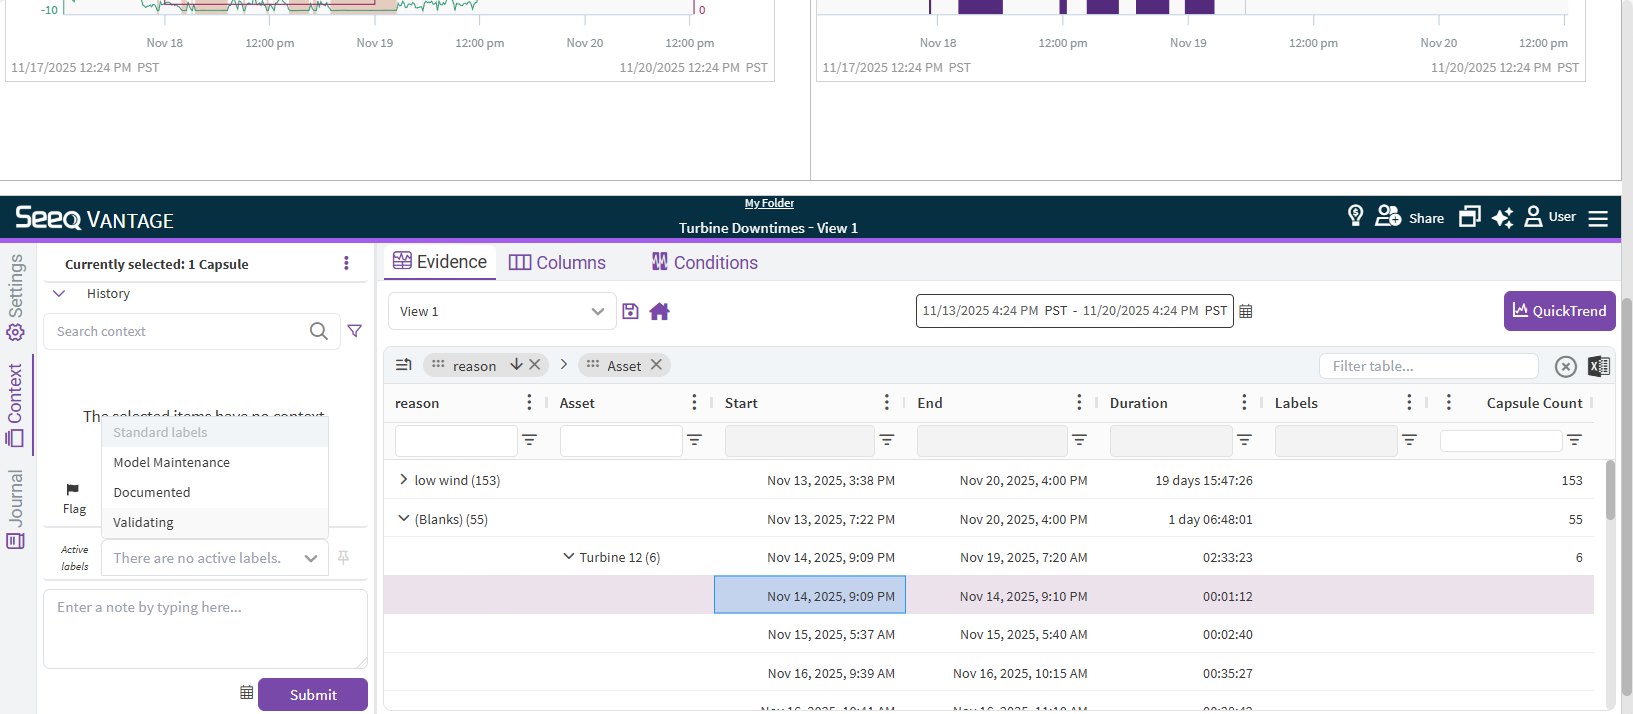Open the date range calendar icon
The width and height of the screenshot is (1633, 714).
[x=1245, y=311]
